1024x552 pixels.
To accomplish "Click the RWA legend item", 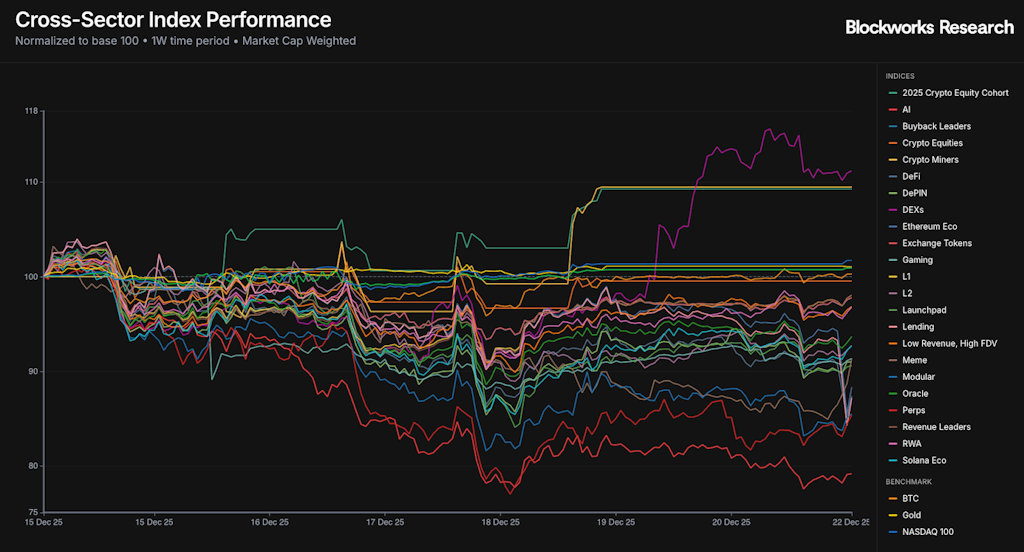I will (x=912, y=444).
